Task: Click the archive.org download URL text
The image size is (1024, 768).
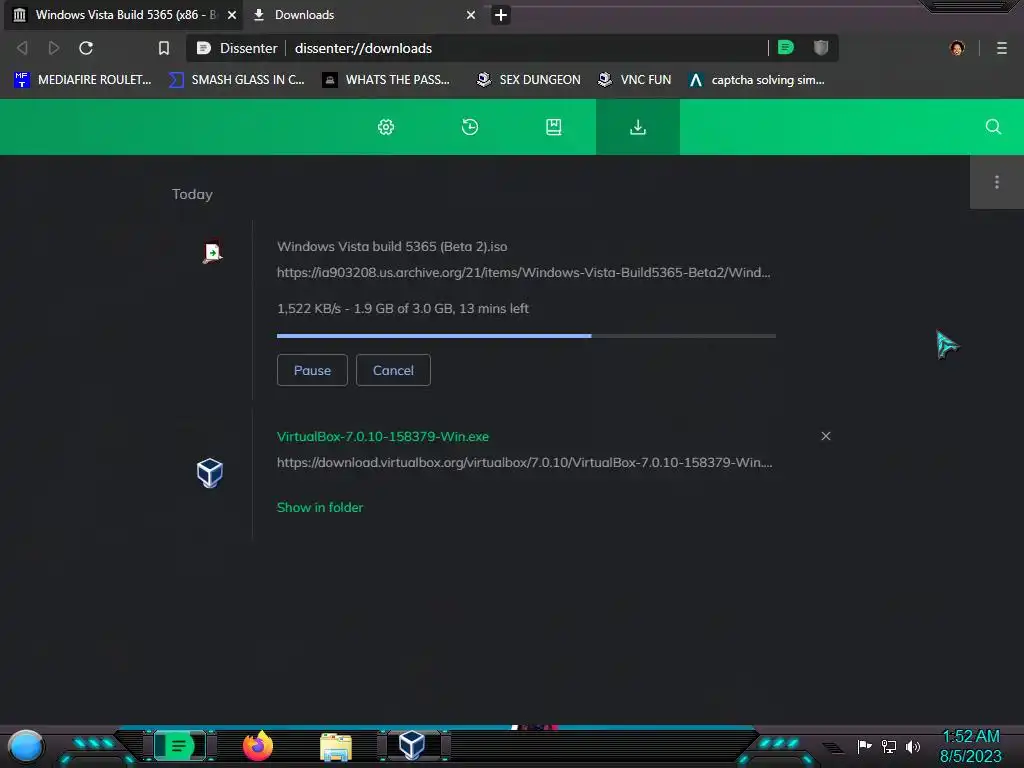Action: [x=524, y=272]
